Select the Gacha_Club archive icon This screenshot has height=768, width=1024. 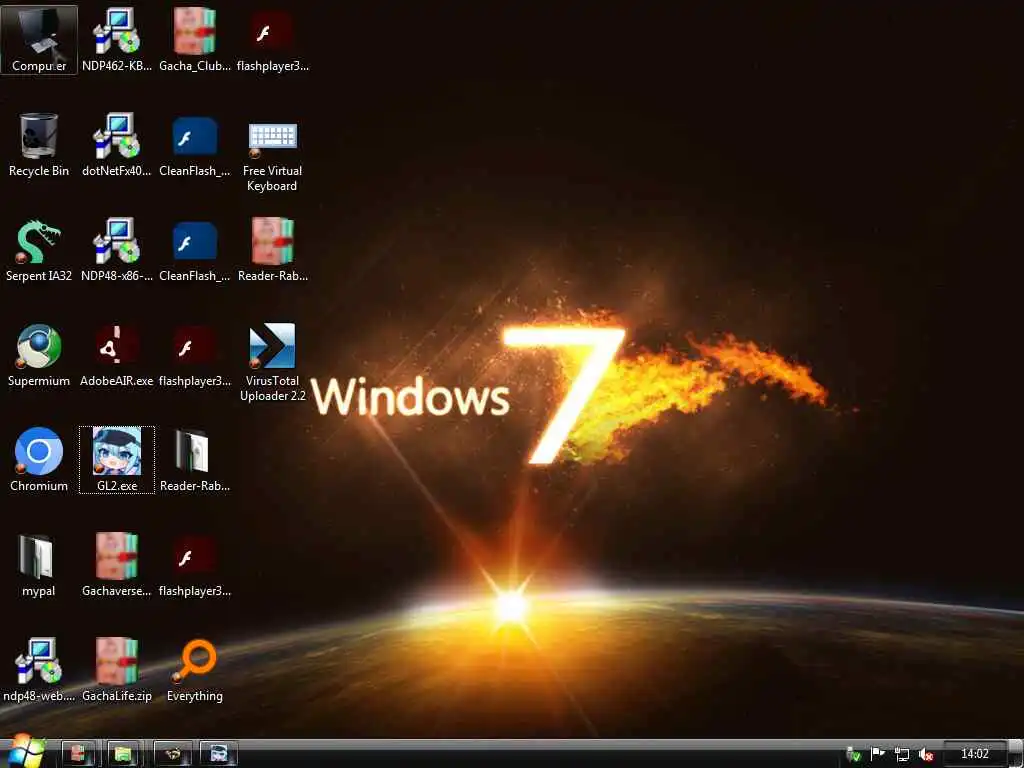point(195,40)
